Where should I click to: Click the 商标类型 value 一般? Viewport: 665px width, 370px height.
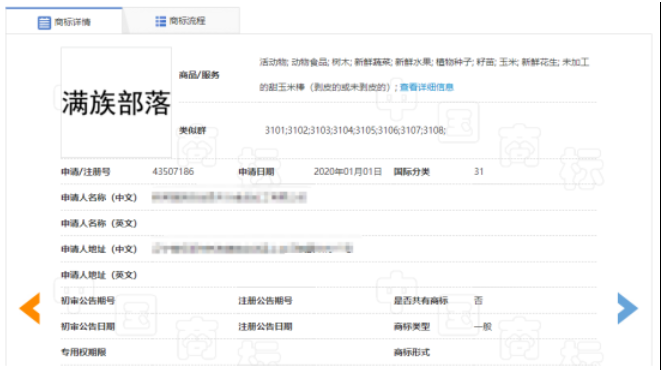click(483, 326)
